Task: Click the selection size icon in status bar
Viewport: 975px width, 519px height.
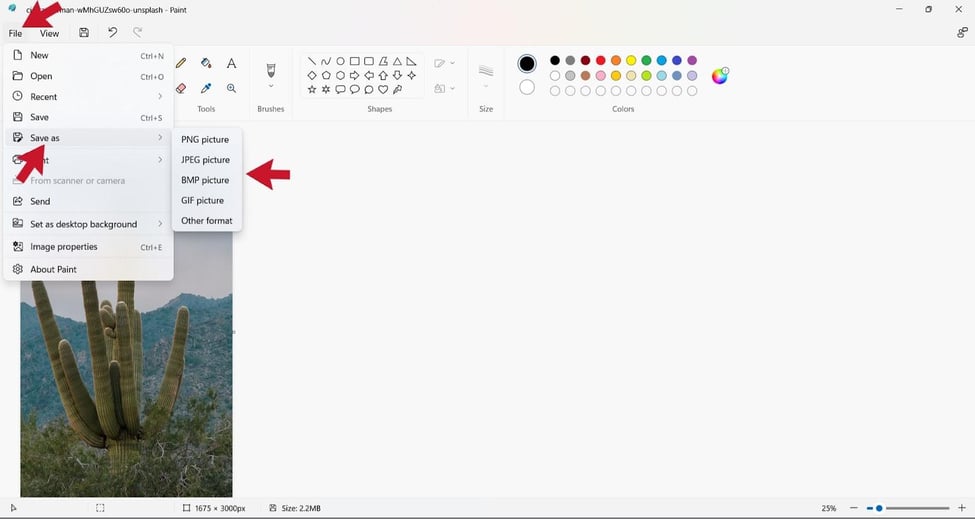Action: (x=100, y=508)
